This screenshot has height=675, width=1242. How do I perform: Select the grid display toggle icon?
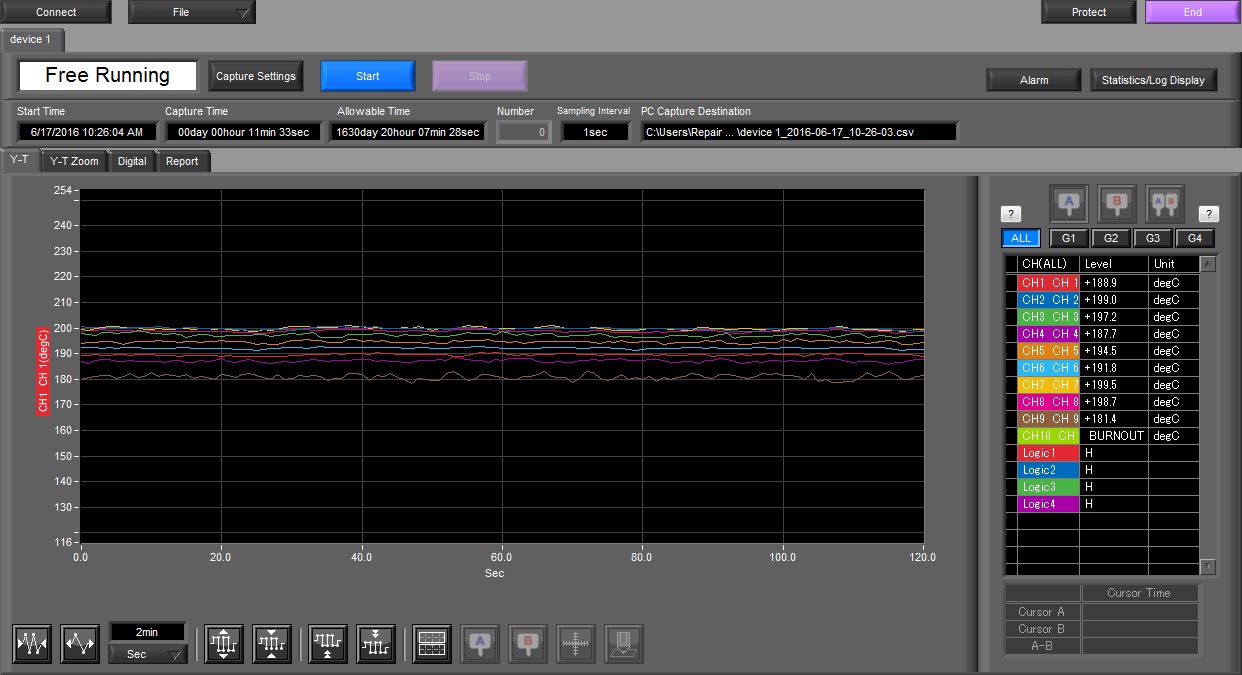click(x=429, y=644)
